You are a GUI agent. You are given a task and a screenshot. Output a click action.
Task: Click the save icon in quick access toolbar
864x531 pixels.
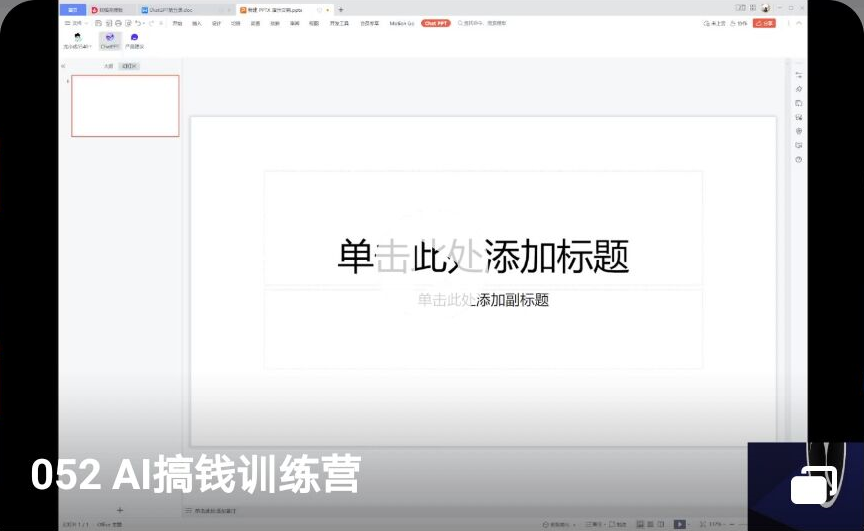(98, 22)
